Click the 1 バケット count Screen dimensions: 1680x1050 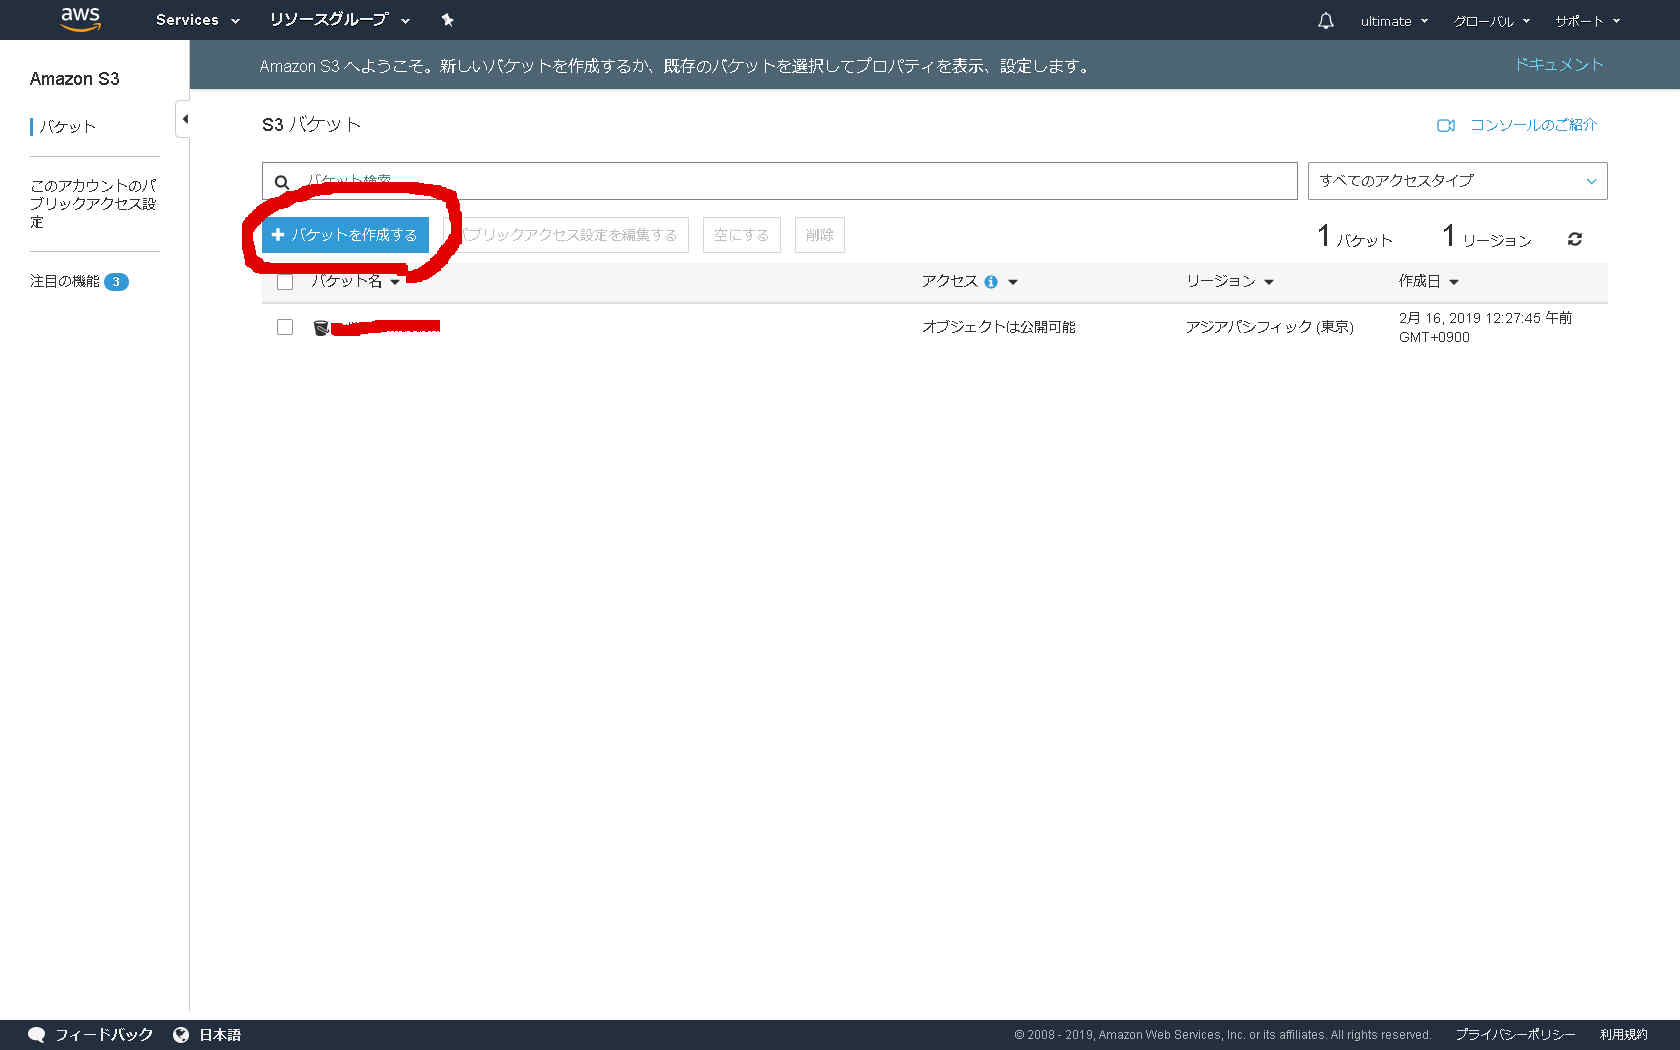[x=1354, y=237]
